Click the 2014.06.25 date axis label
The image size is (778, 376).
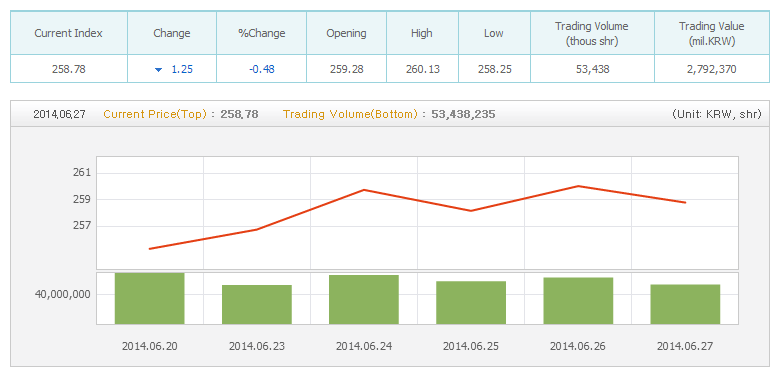(471, 346)
